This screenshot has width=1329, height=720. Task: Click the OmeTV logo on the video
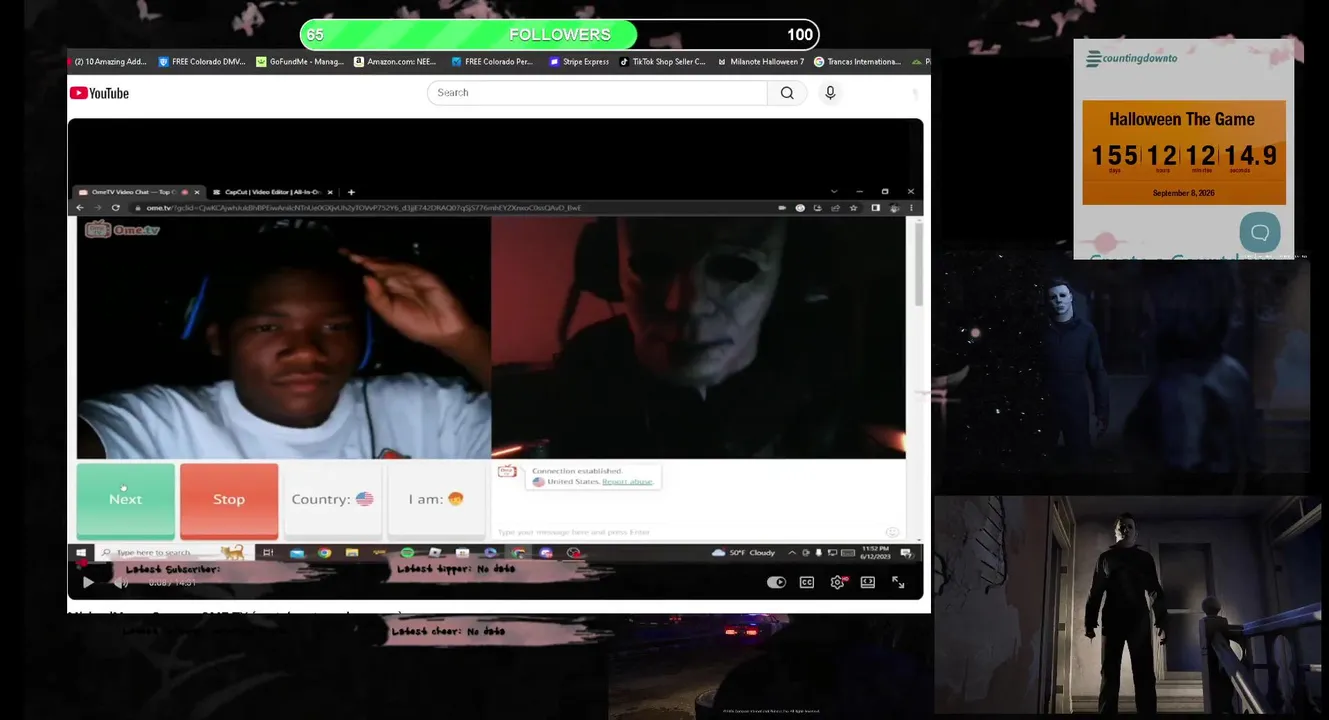pos(122,229)
